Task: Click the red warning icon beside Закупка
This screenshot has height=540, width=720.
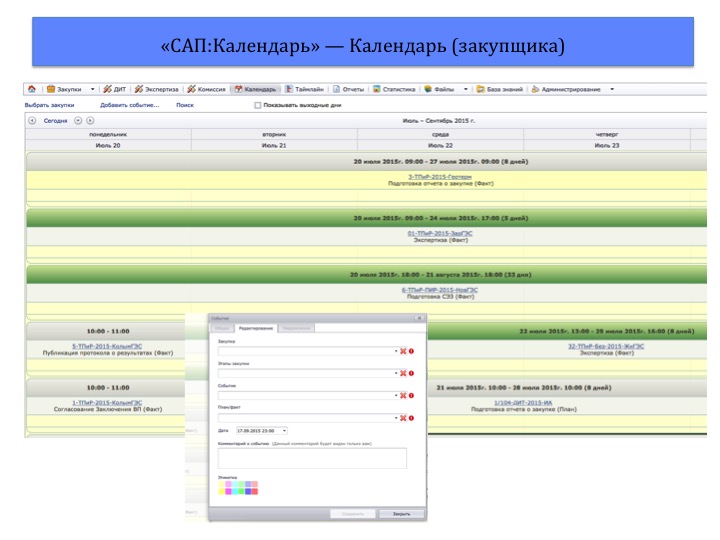Action: tap(411, 351)
